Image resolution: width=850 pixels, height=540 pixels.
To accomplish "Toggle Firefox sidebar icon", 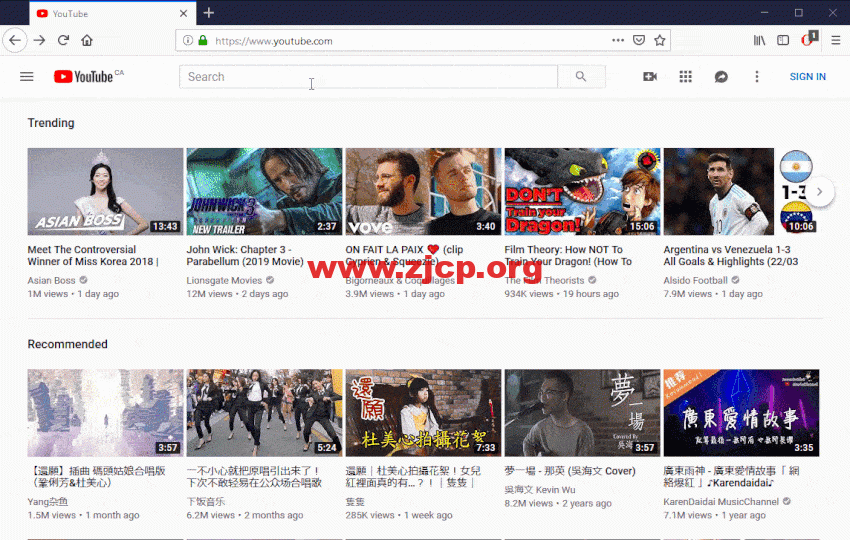I will (x=783, y=41).
